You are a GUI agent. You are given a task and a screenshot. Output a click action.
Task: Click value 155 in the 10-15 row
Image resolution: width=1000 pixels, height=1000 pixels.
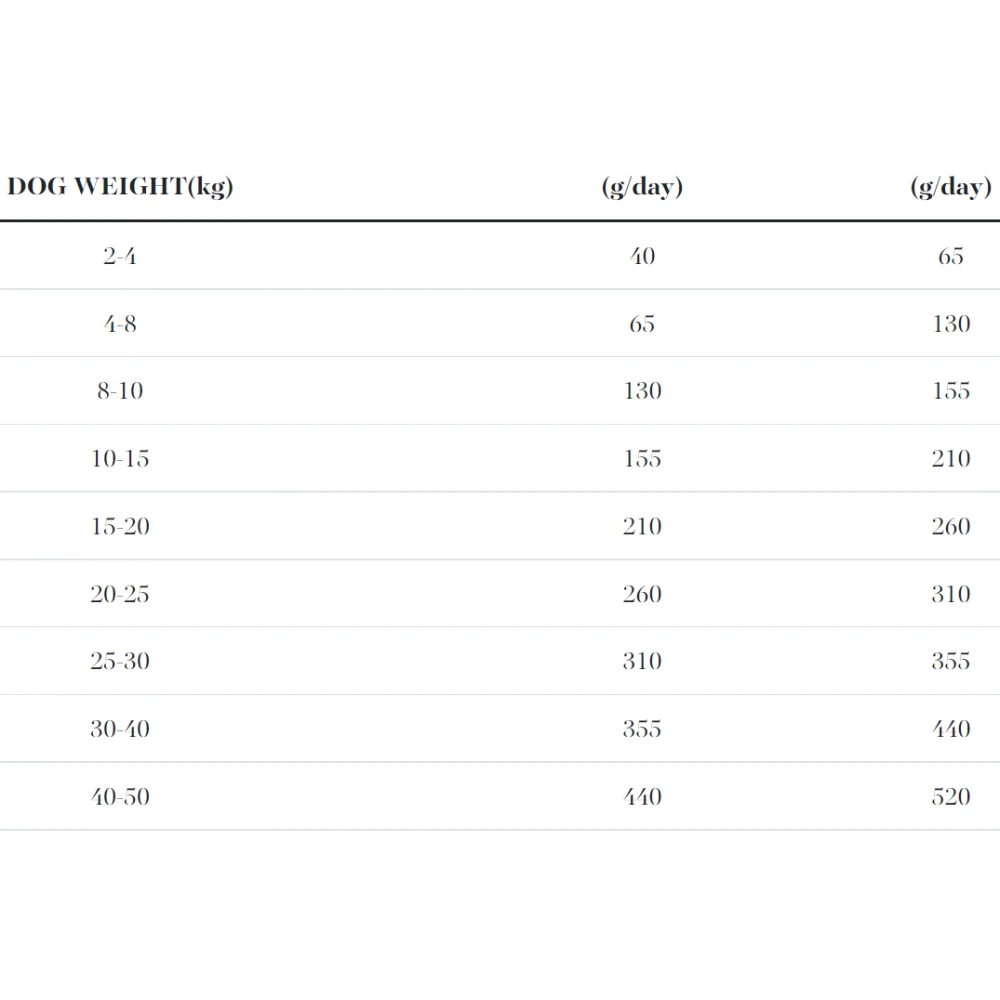click(x=642, y=459)
